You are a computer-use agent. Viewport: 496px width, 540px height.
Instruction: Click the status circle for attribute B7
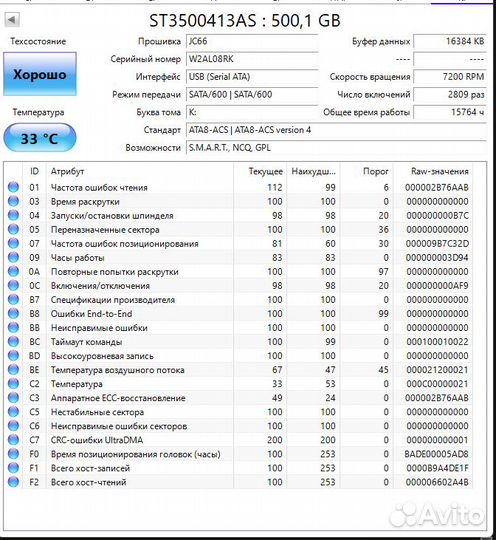pos(13,300)
